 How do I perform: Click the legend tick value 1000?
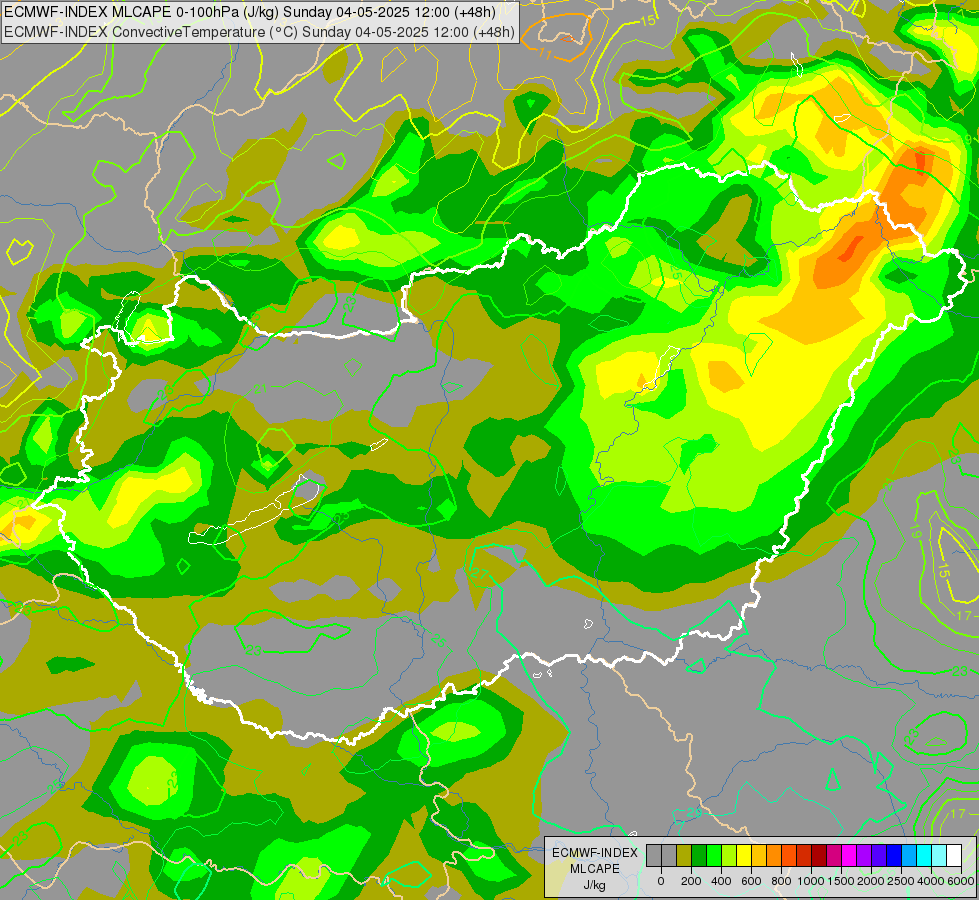coord(811,881)
